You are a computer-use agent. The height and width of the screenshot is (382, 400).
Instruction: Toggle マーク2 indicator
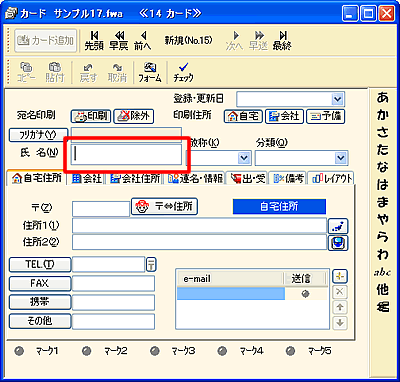tap(86, 351)
